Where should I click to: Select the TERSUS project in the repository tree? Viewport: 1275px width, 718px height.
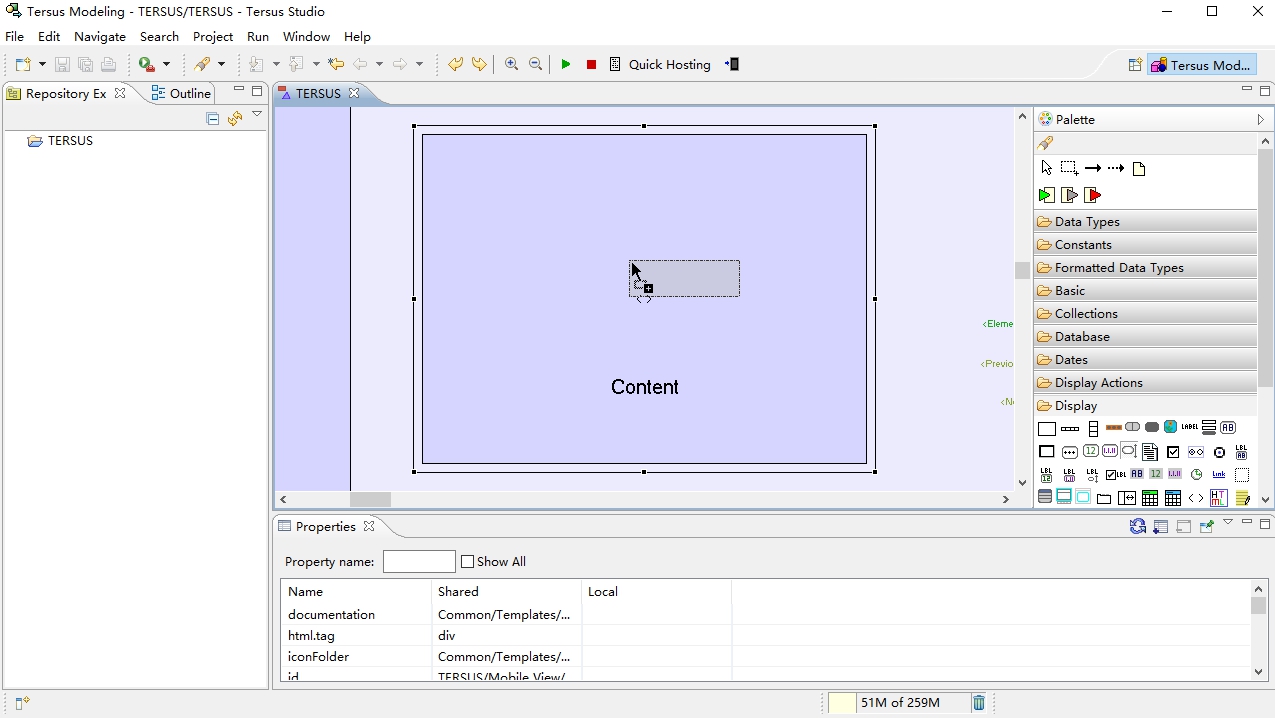(x=70, y=141)
